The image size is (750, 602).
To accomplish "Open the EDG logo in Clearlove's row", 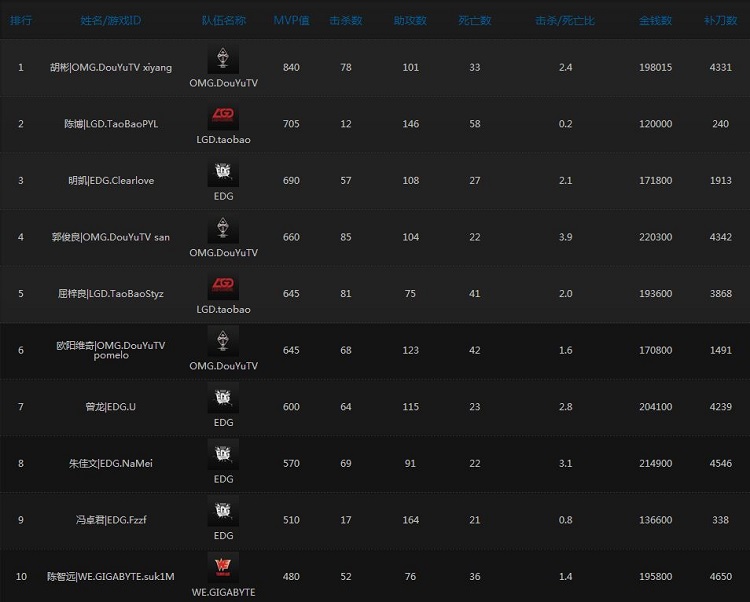I will 223,173.
